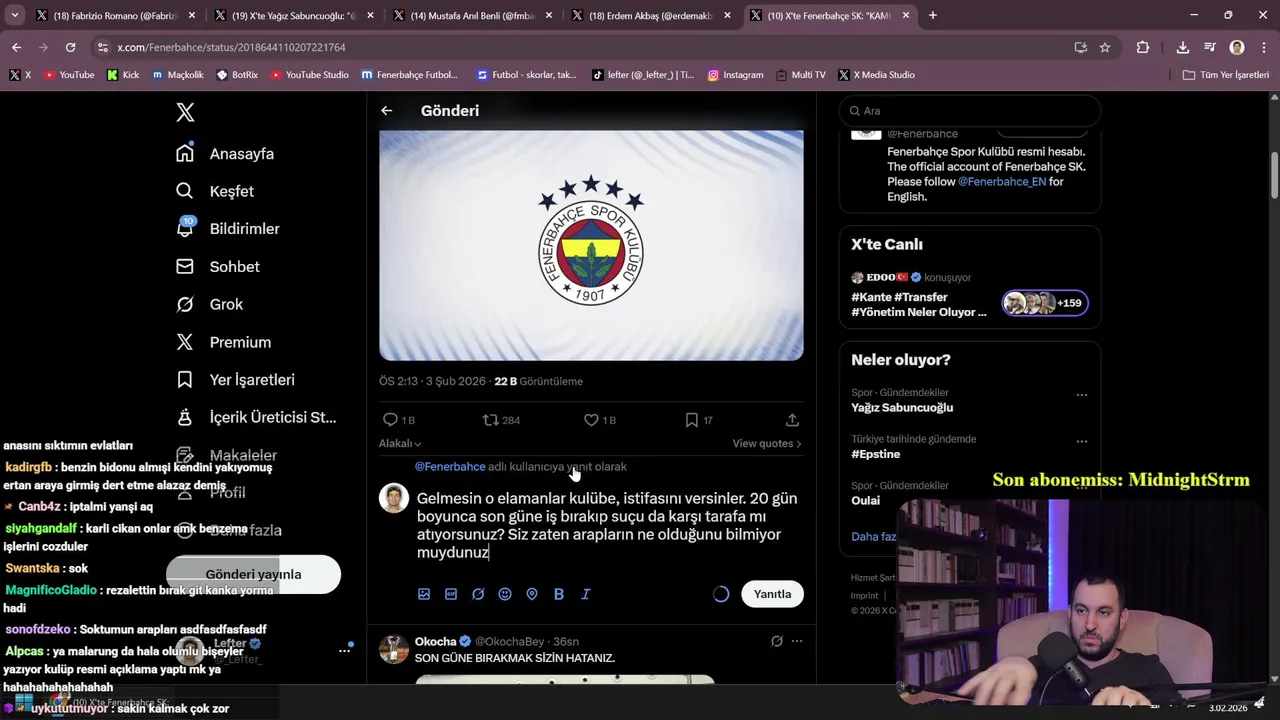The height and width of the screenshot is (720, 1280).
Task: Add image to reply
Action: 424,594
